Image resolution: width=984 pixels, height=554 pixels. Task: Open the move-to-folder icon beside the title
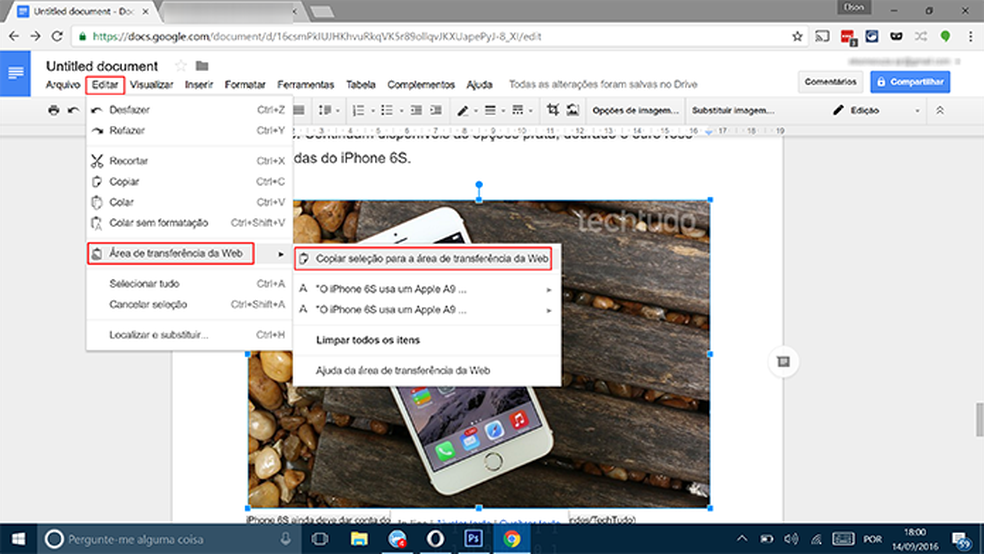(202, 66)
